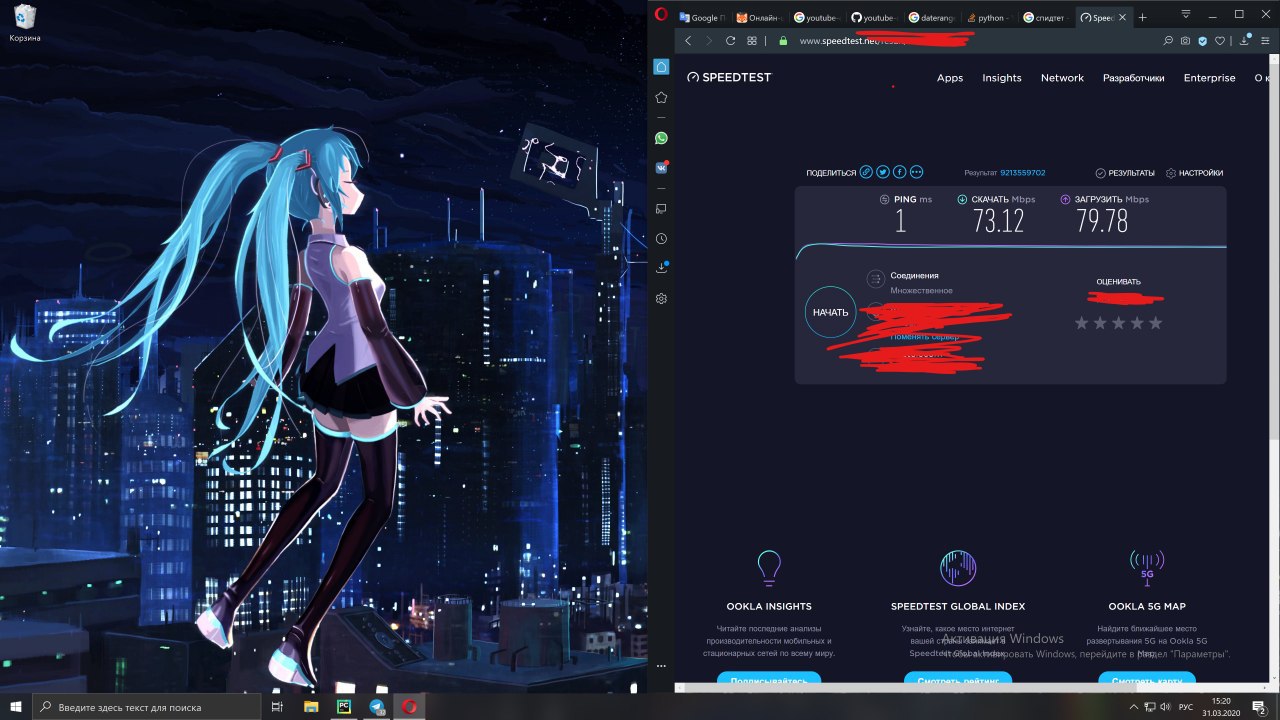
Task: Open PyCharm from taskbar
Action: (343, 706)
